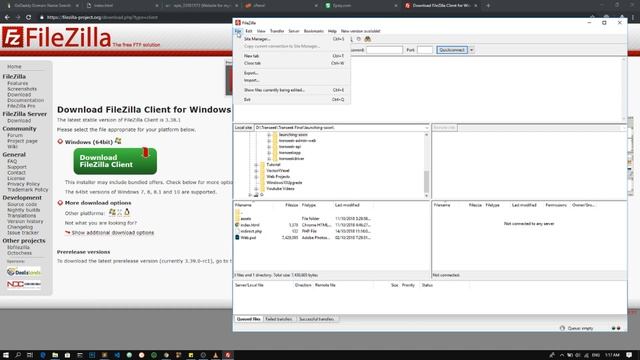Select New tab in the File menu

[x=291, y=56]
